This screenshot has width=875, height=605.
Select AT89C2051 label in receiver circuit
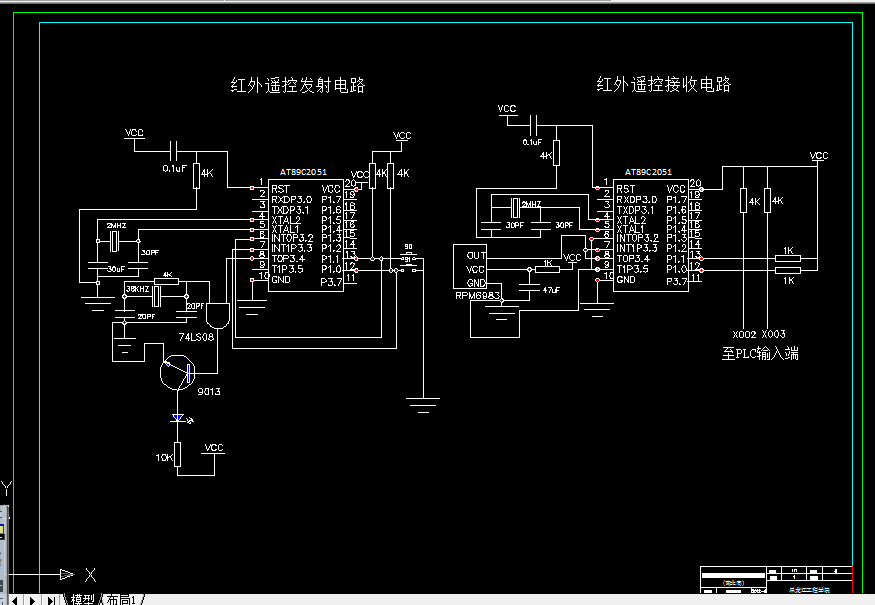tap(648, 172)
